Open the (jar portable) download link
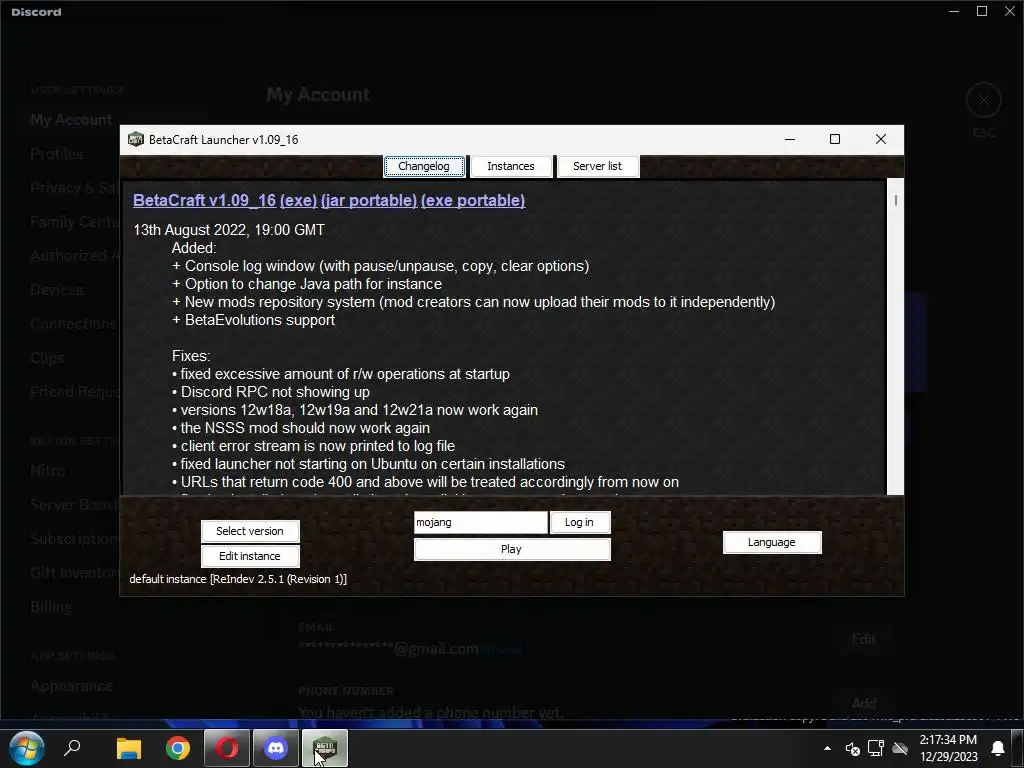Image resolution: width=1024 pixels, height=768 pixels. 369,200
